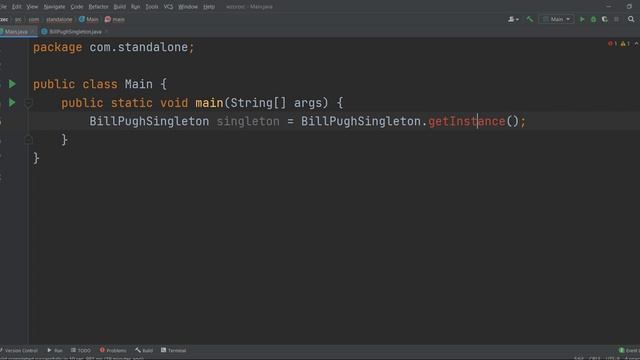Click the green Run button in toolbar
The width and height of the screenshot is (640, 360).
tap(582, 19)
